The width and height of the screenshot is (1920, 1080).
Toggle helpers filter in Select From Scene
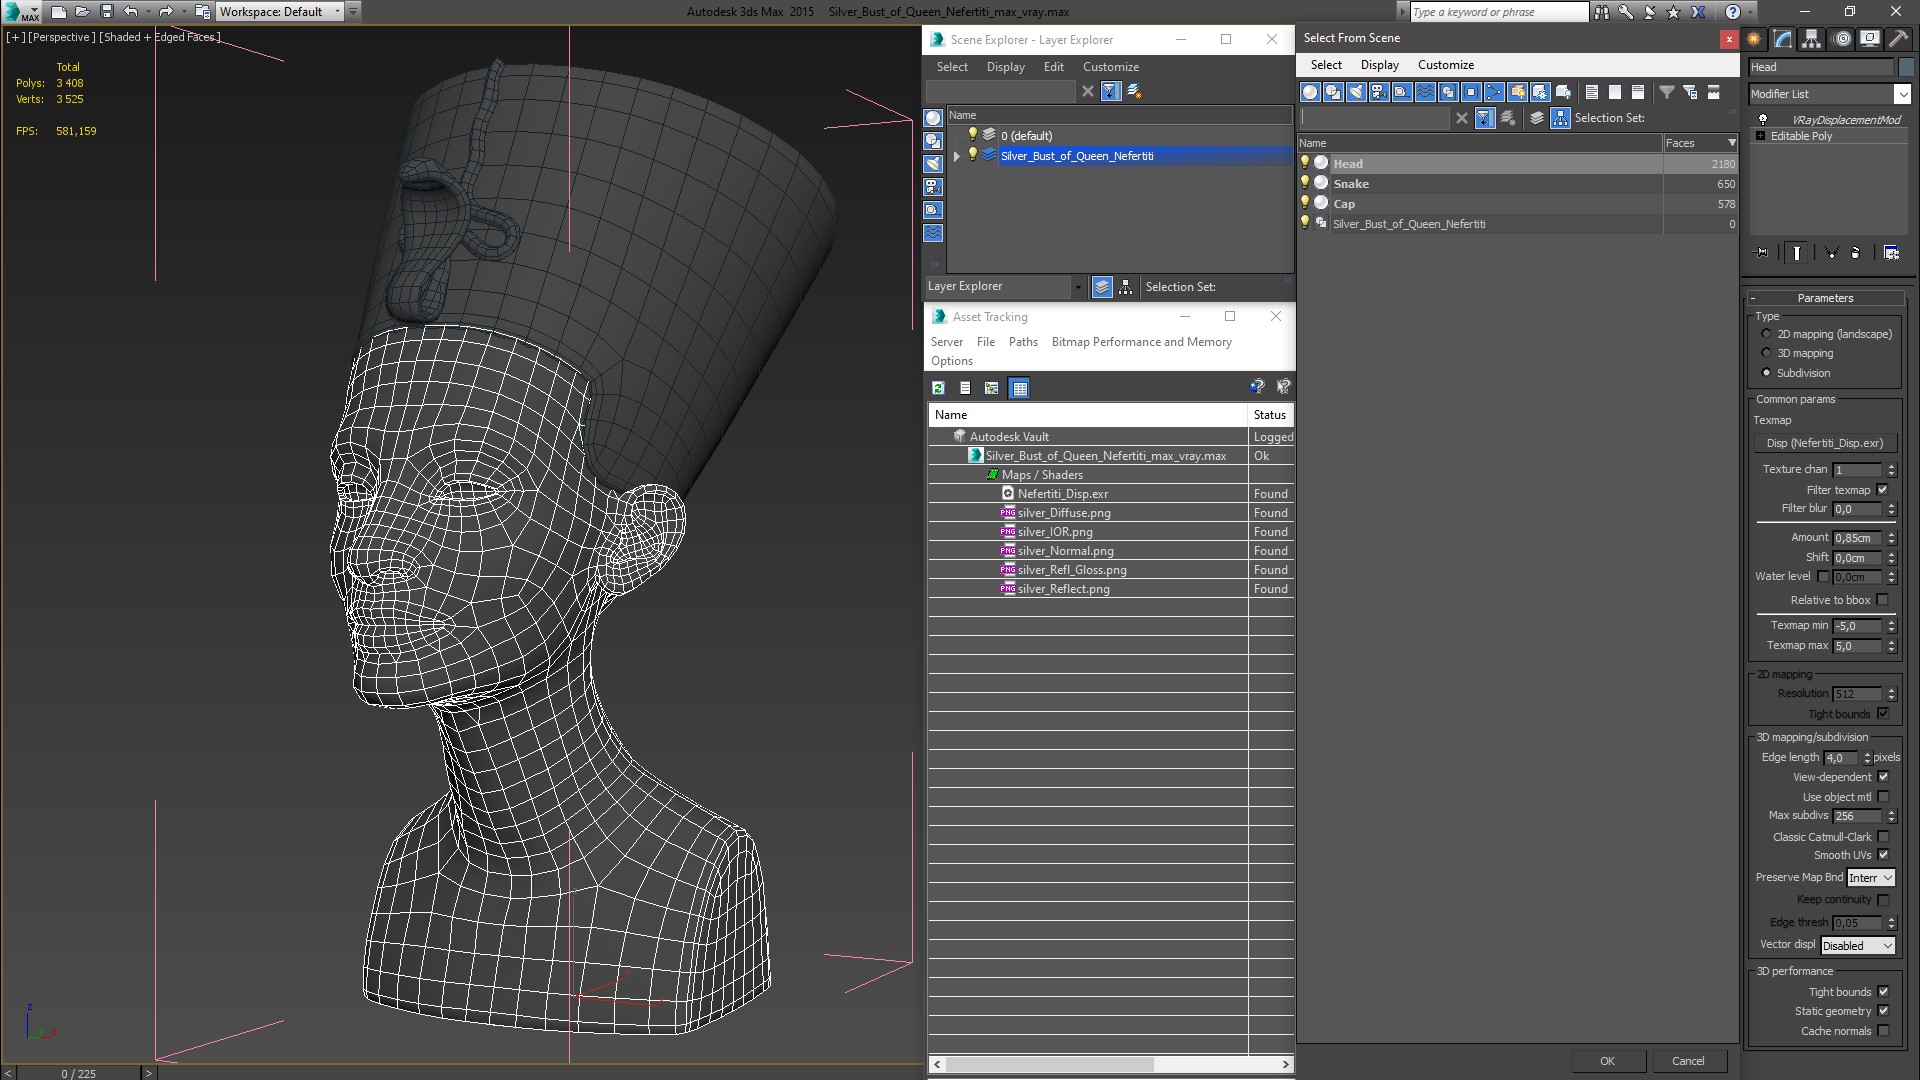(x=1402, y=92)
